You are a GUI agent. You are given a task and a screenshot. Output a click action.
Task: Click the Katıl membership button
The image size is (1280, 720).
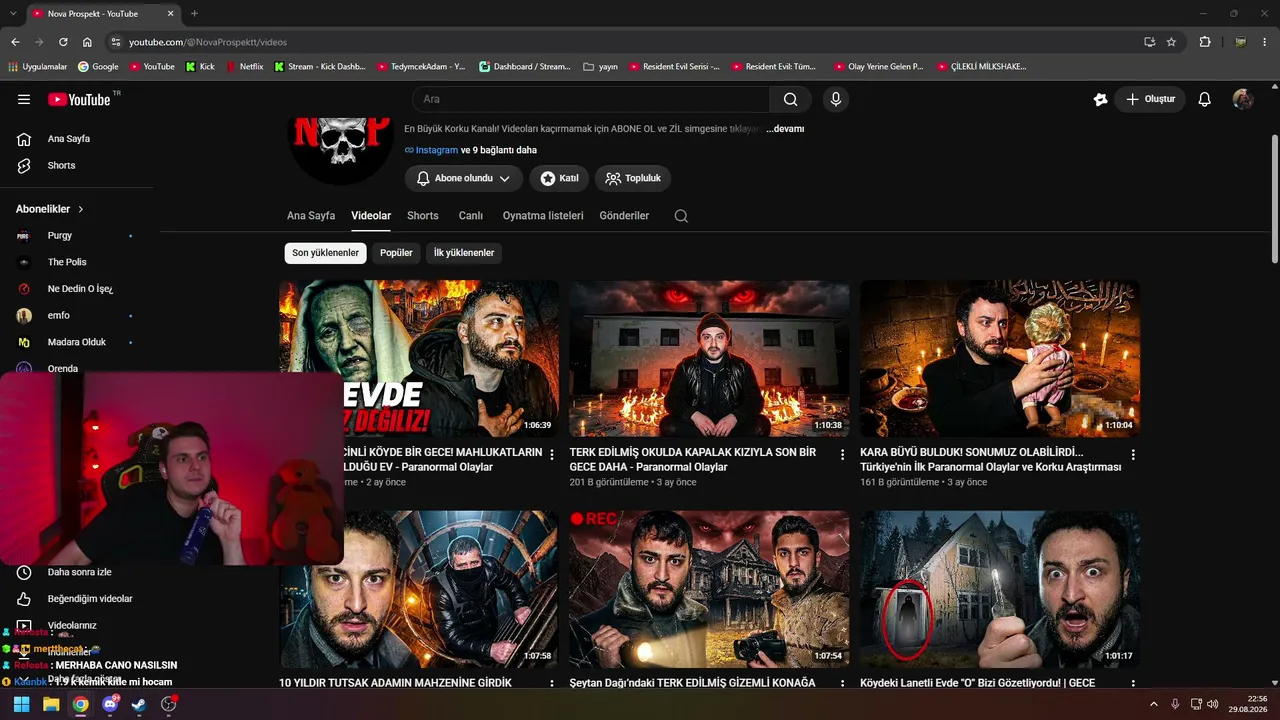click(559, 178)
